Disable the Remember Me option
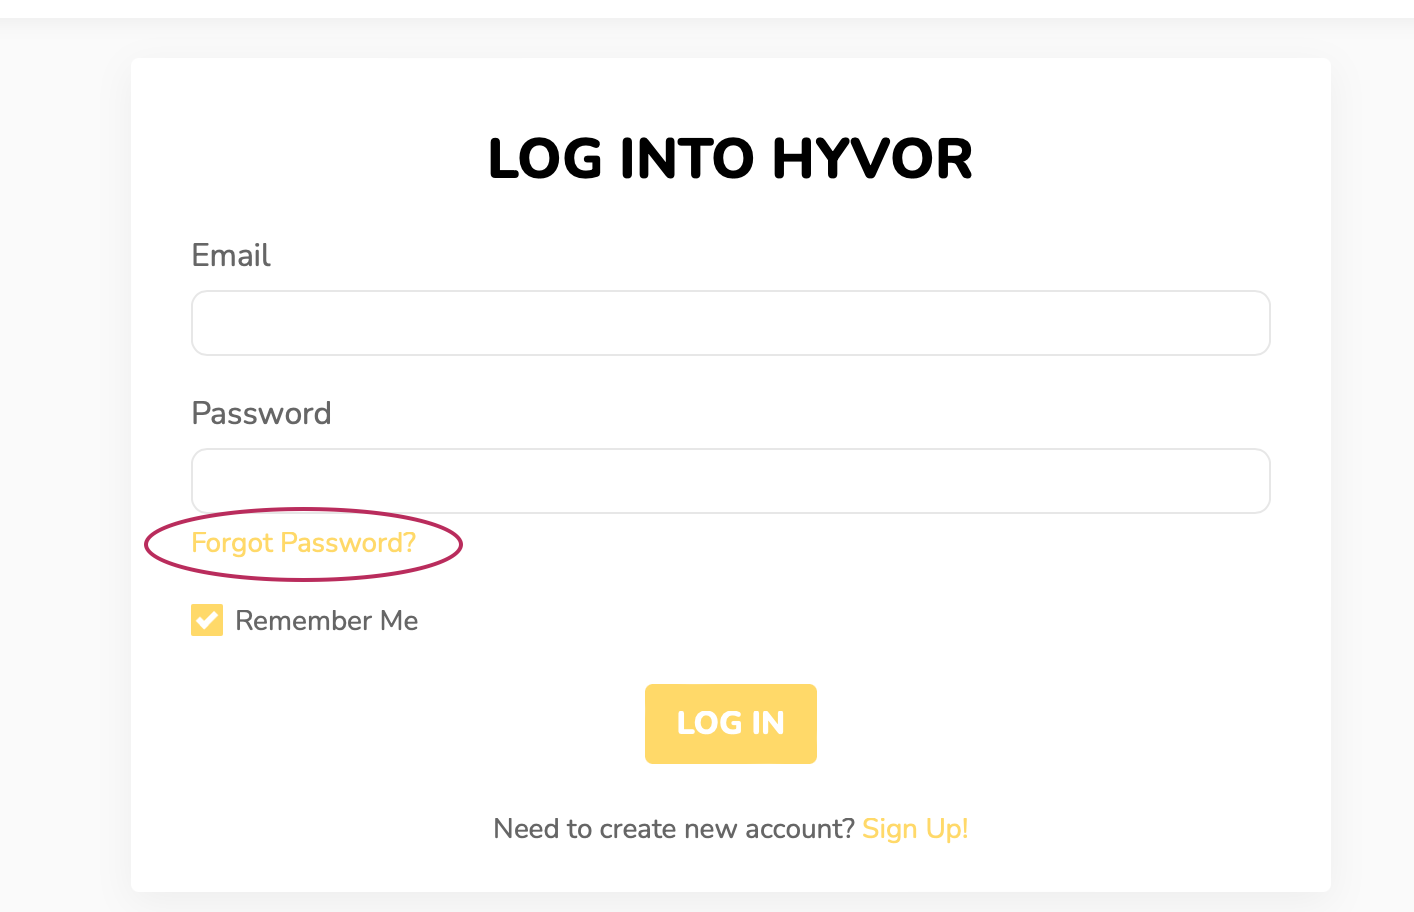 (x=207, y=620)
